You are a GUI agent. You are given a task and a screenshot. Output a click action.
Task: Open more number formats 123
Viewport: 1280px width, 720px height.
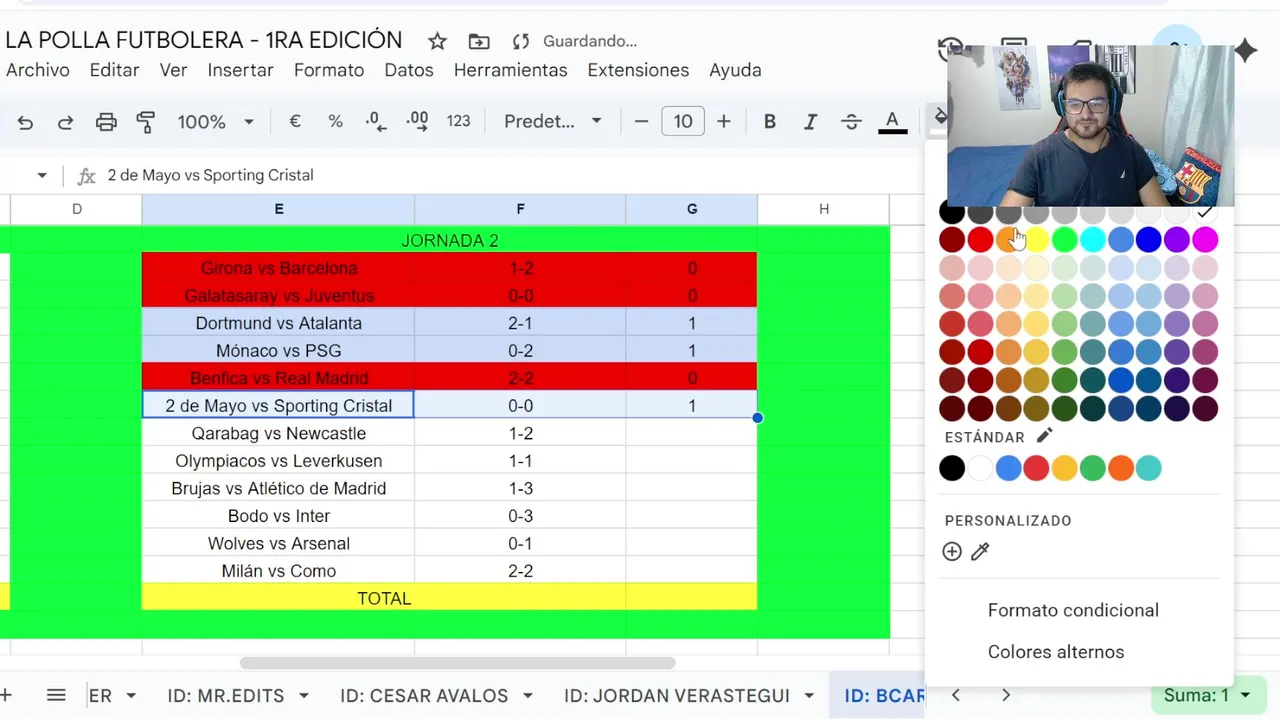click(x=458, y=121)
